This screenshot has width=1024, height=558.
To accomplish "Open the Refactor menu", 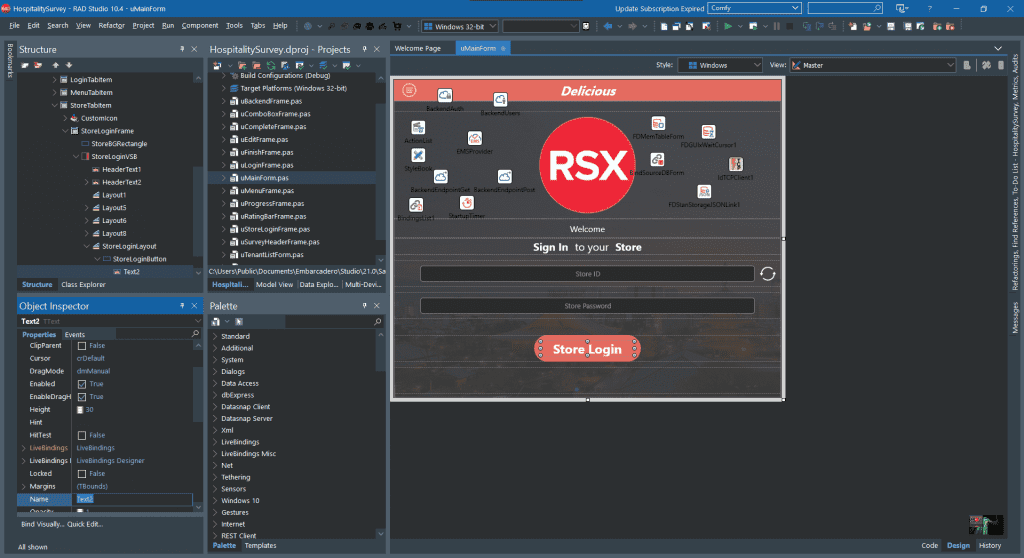I will pyautogui.click(x=111, y=25).
